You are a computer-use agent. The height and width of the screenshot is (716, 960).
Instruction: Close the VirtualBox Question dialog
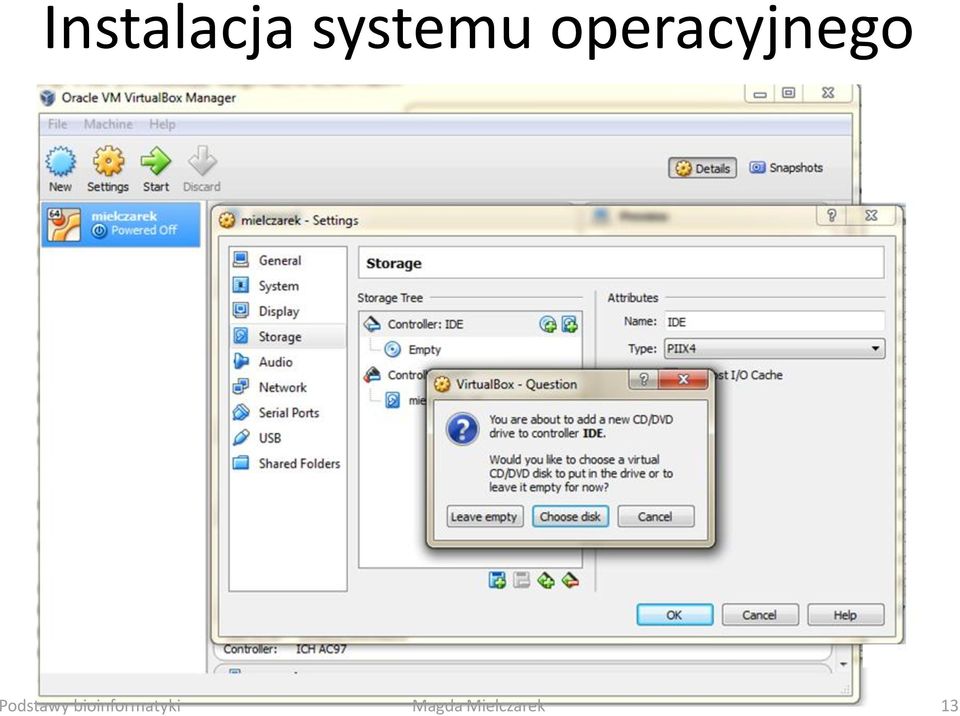tap(683, 379)
